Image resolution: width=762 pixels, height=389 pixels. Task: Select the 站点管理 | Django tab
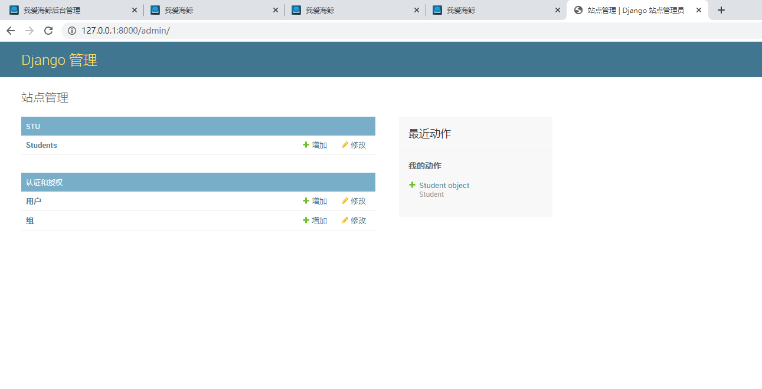[x=636, y=10]
